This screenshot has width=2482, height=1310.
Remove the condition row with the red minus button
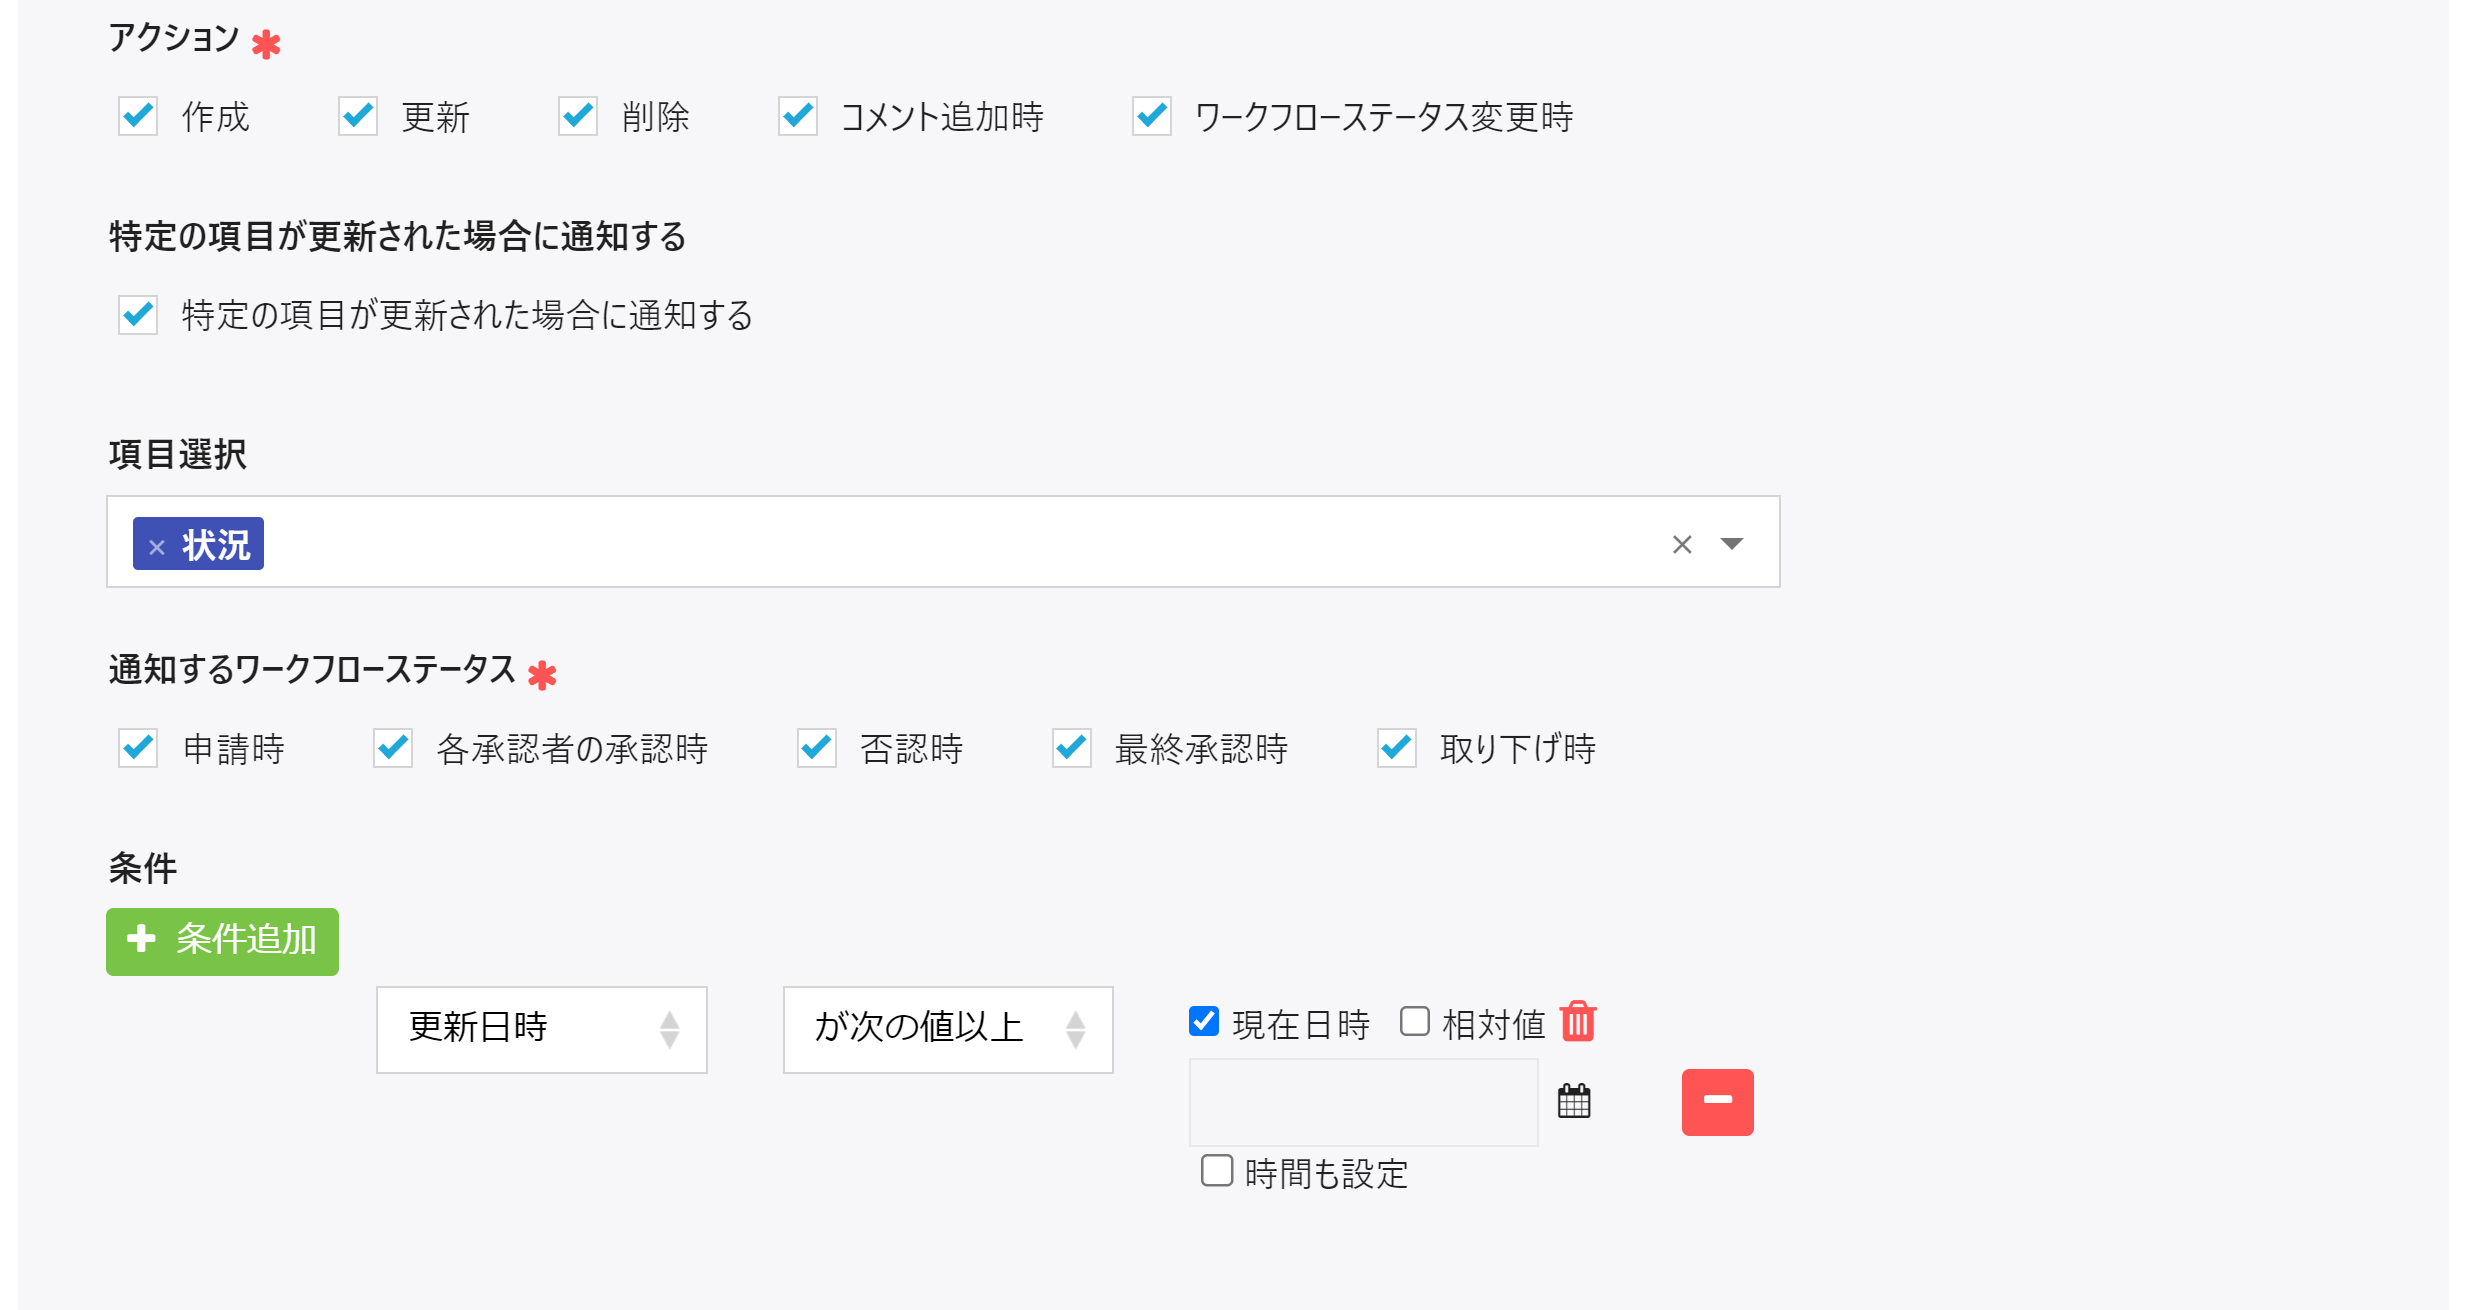coord(1718,1101)
